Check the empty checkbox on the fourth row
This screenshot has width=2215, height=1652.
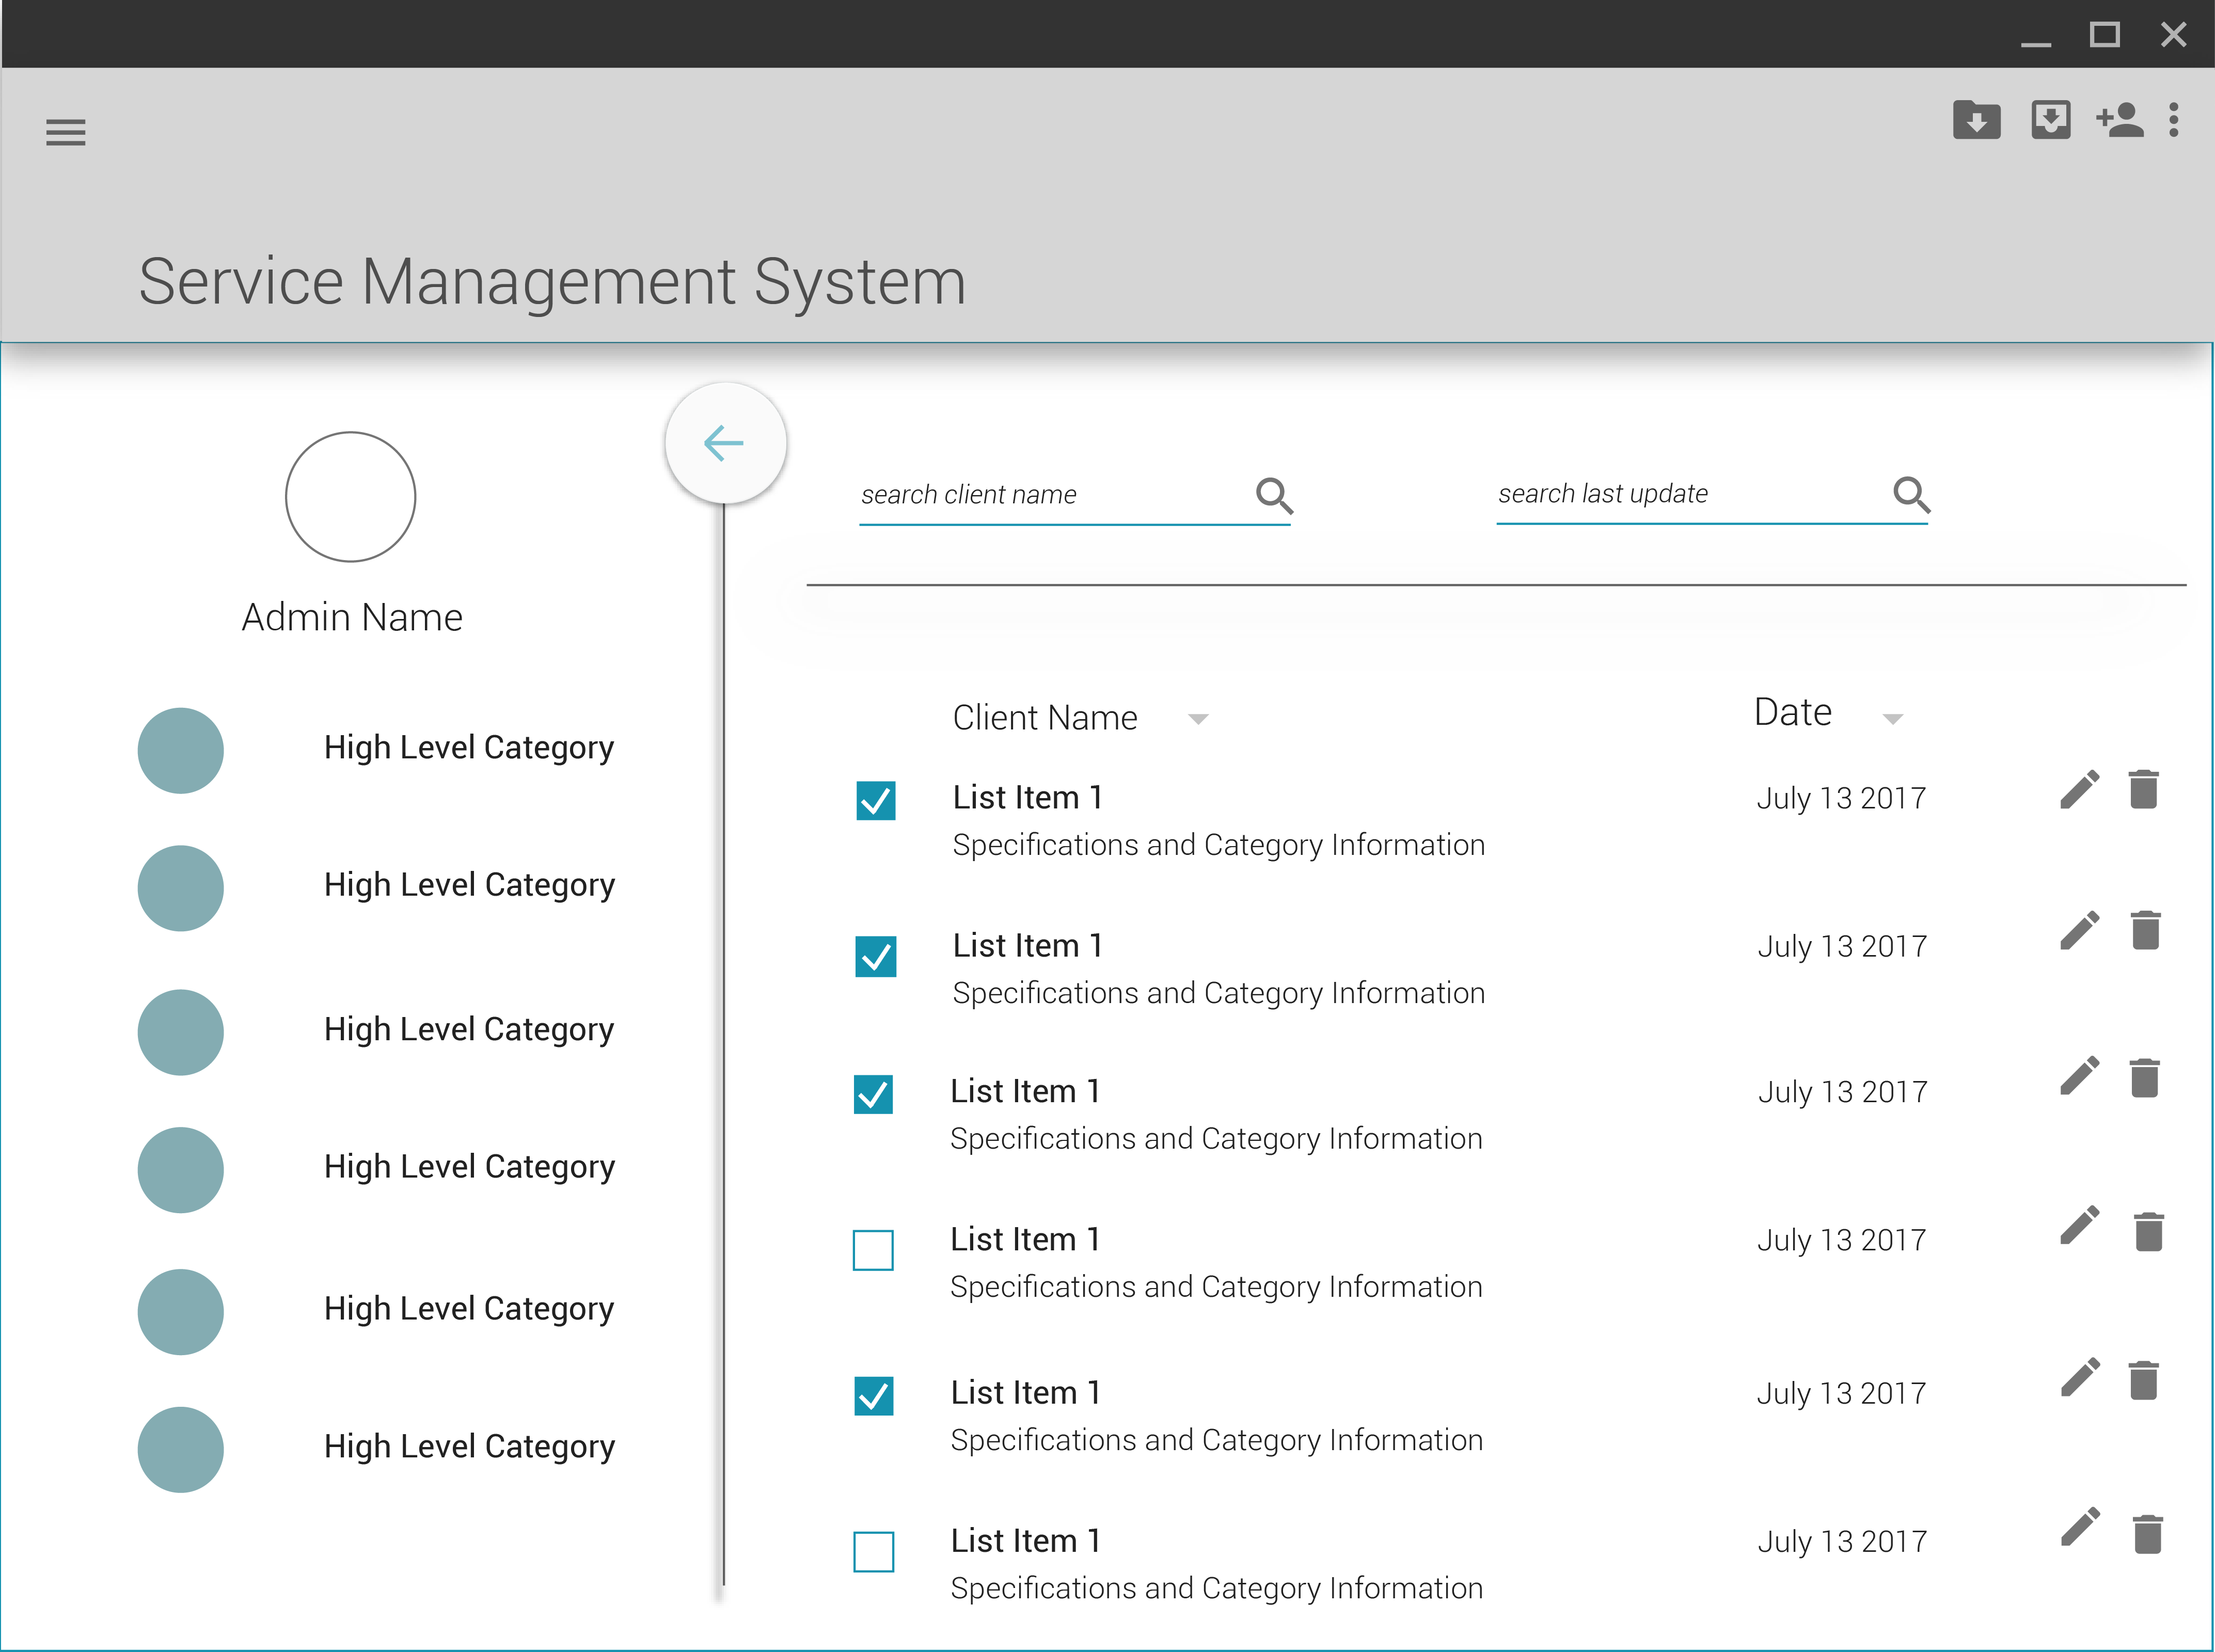(873, 1251)
